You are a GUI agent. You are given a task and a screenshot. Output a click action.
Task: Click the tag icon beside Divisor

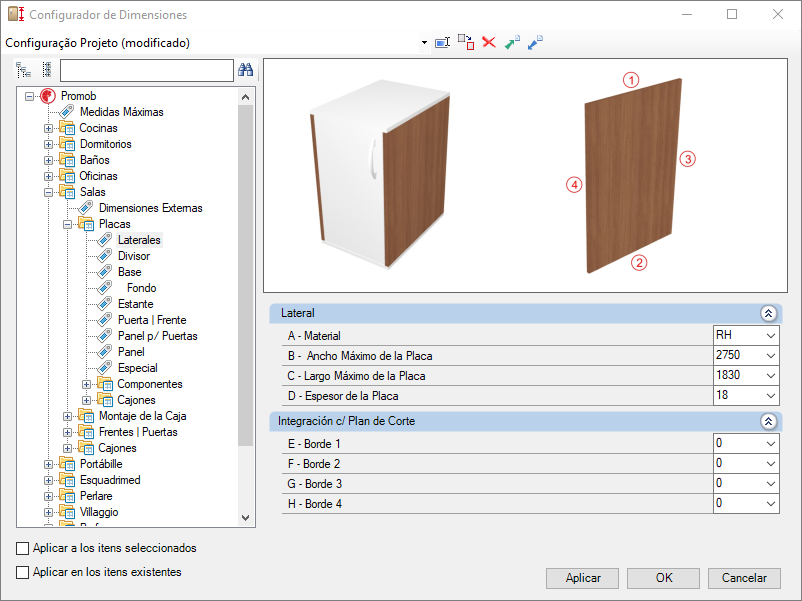[105, 256]
